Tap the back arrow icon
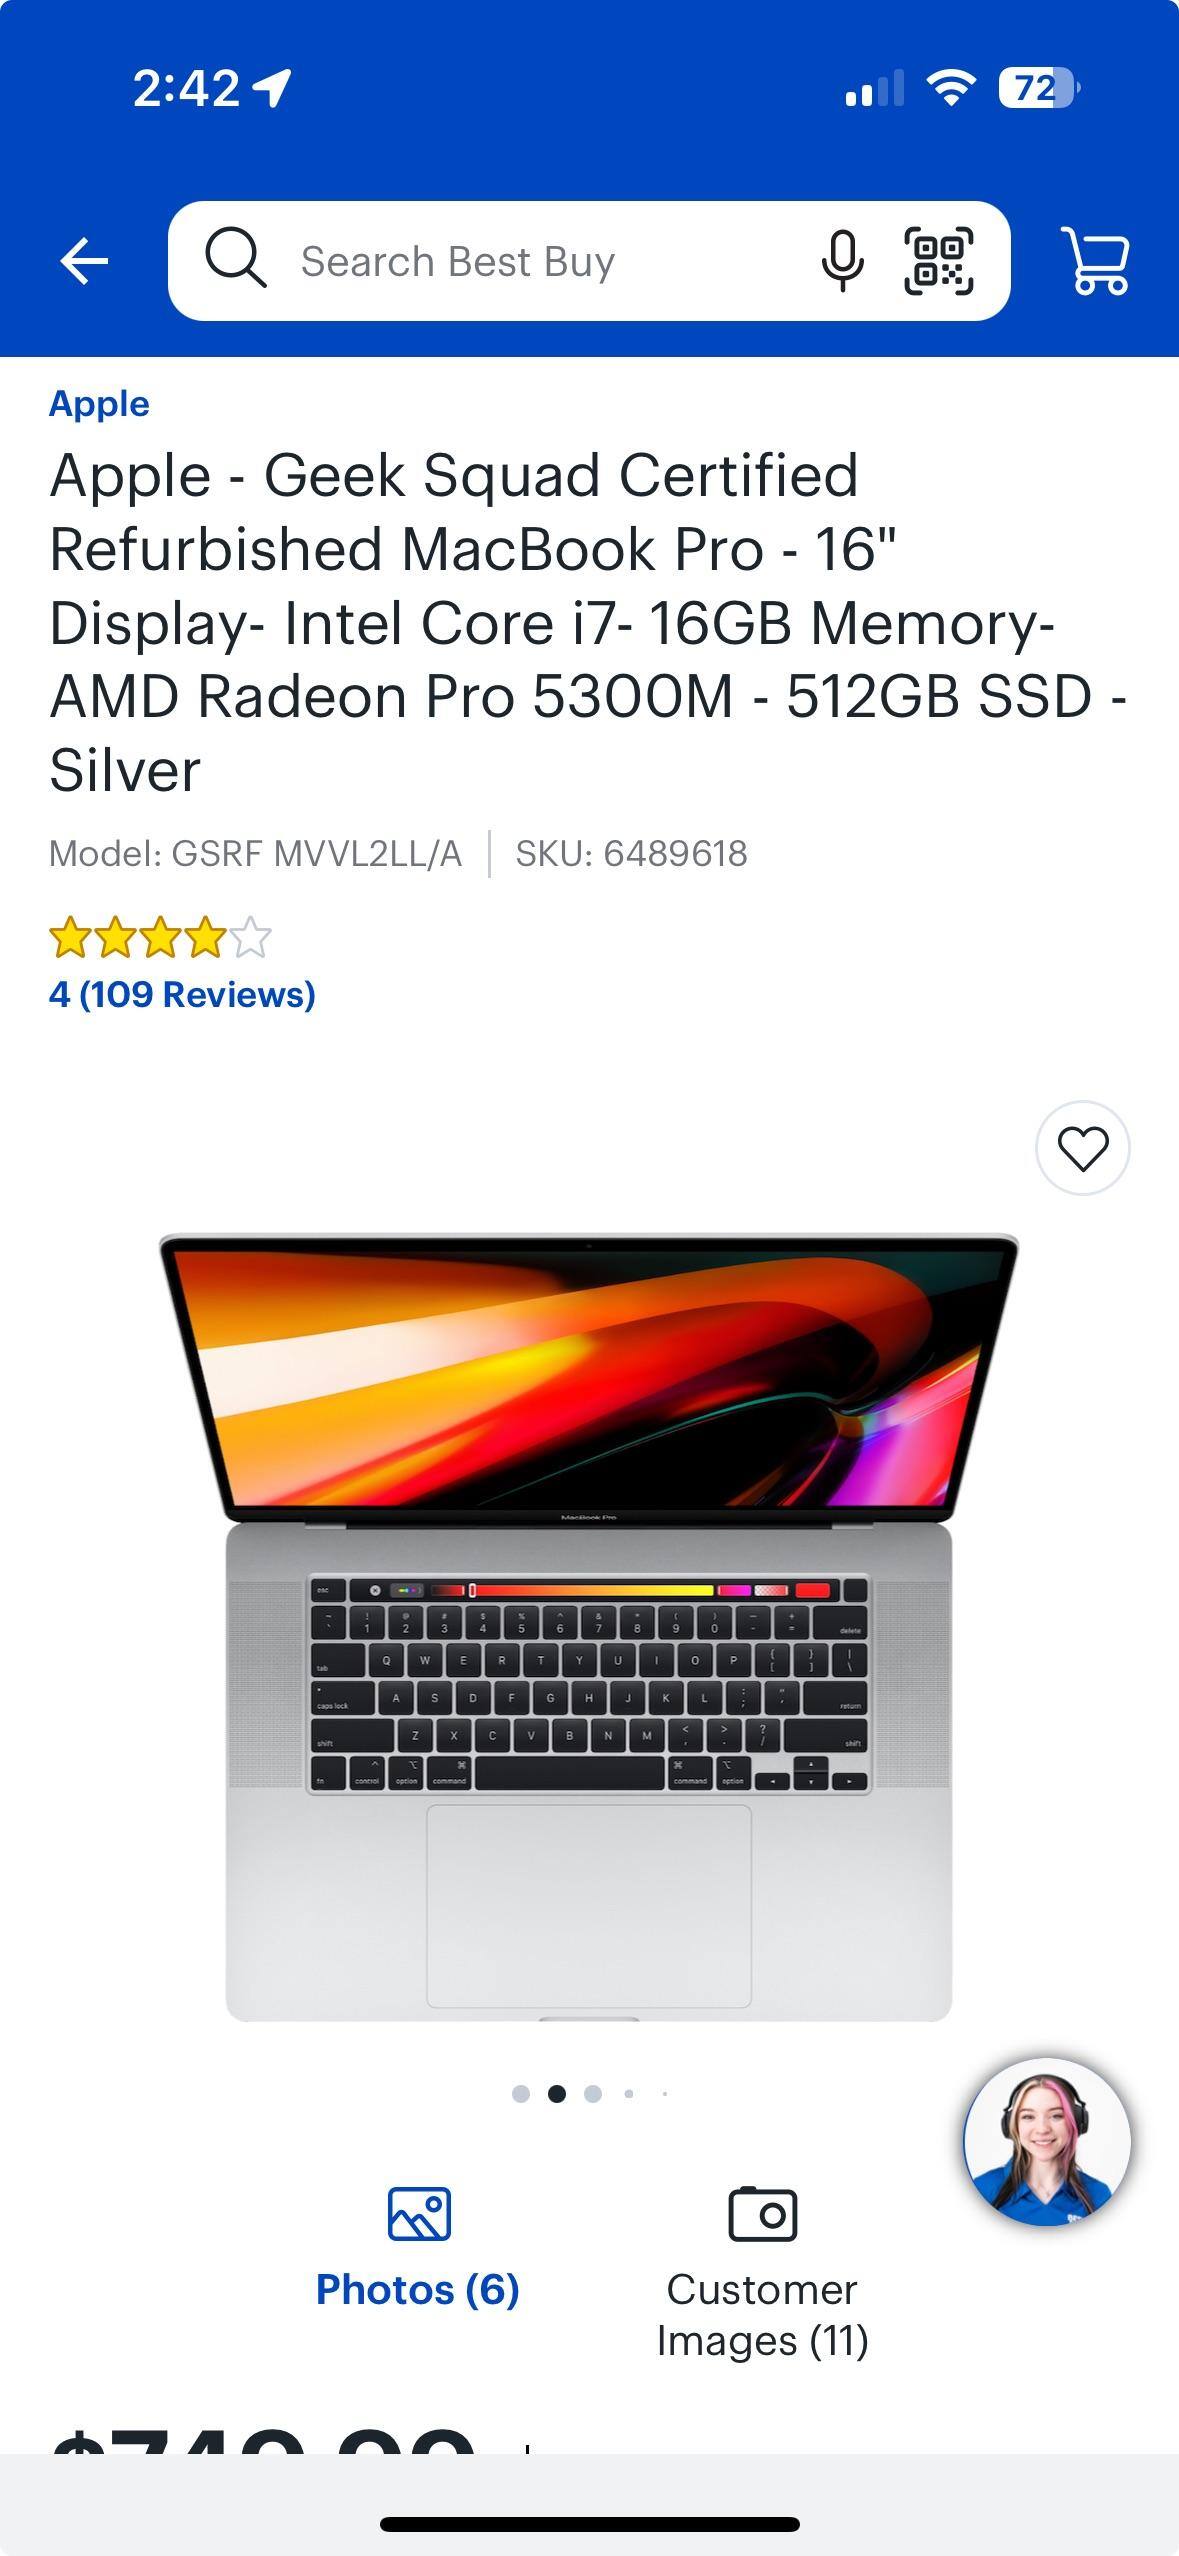 pos(84,262)
